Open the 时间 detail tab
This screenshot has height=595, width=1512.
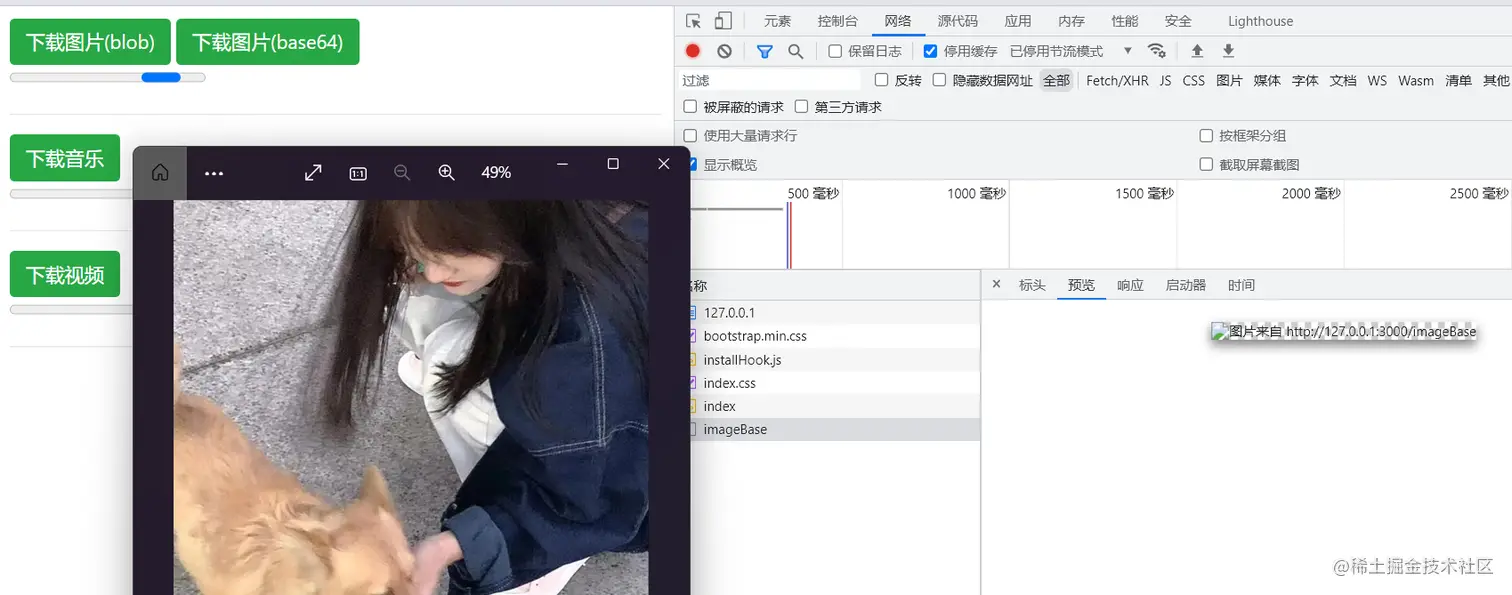tap(1241, 285)
